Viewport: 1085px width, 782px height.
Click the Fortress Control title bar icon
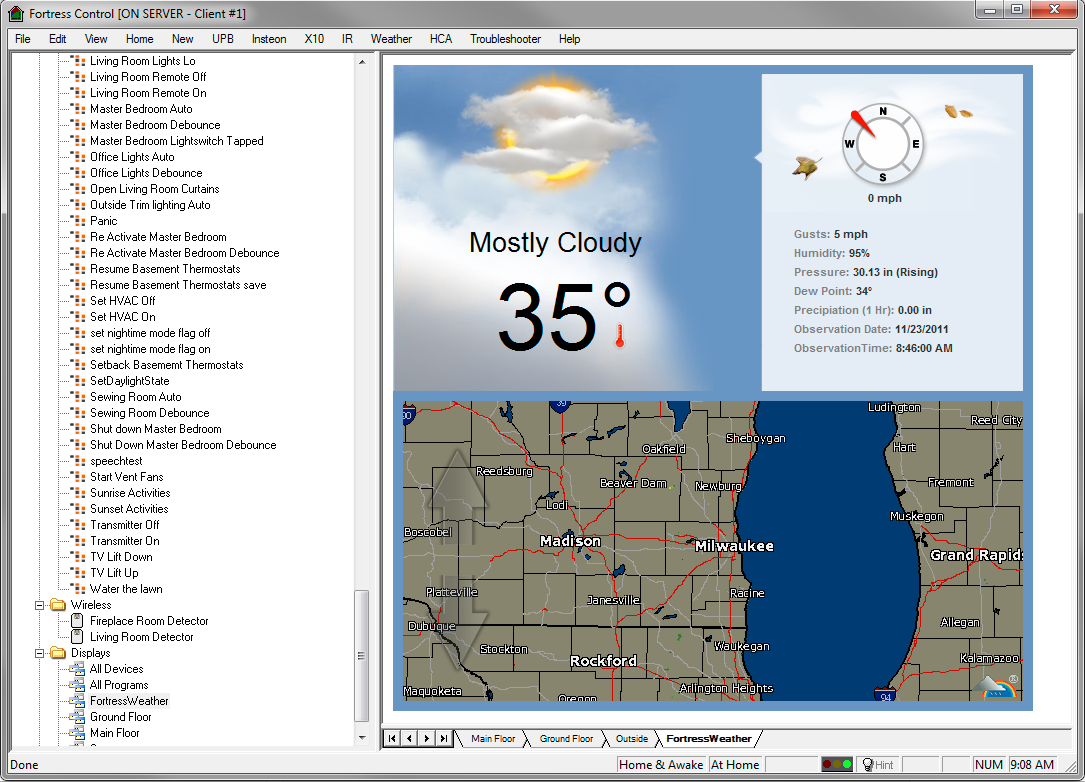coord(15,13)
